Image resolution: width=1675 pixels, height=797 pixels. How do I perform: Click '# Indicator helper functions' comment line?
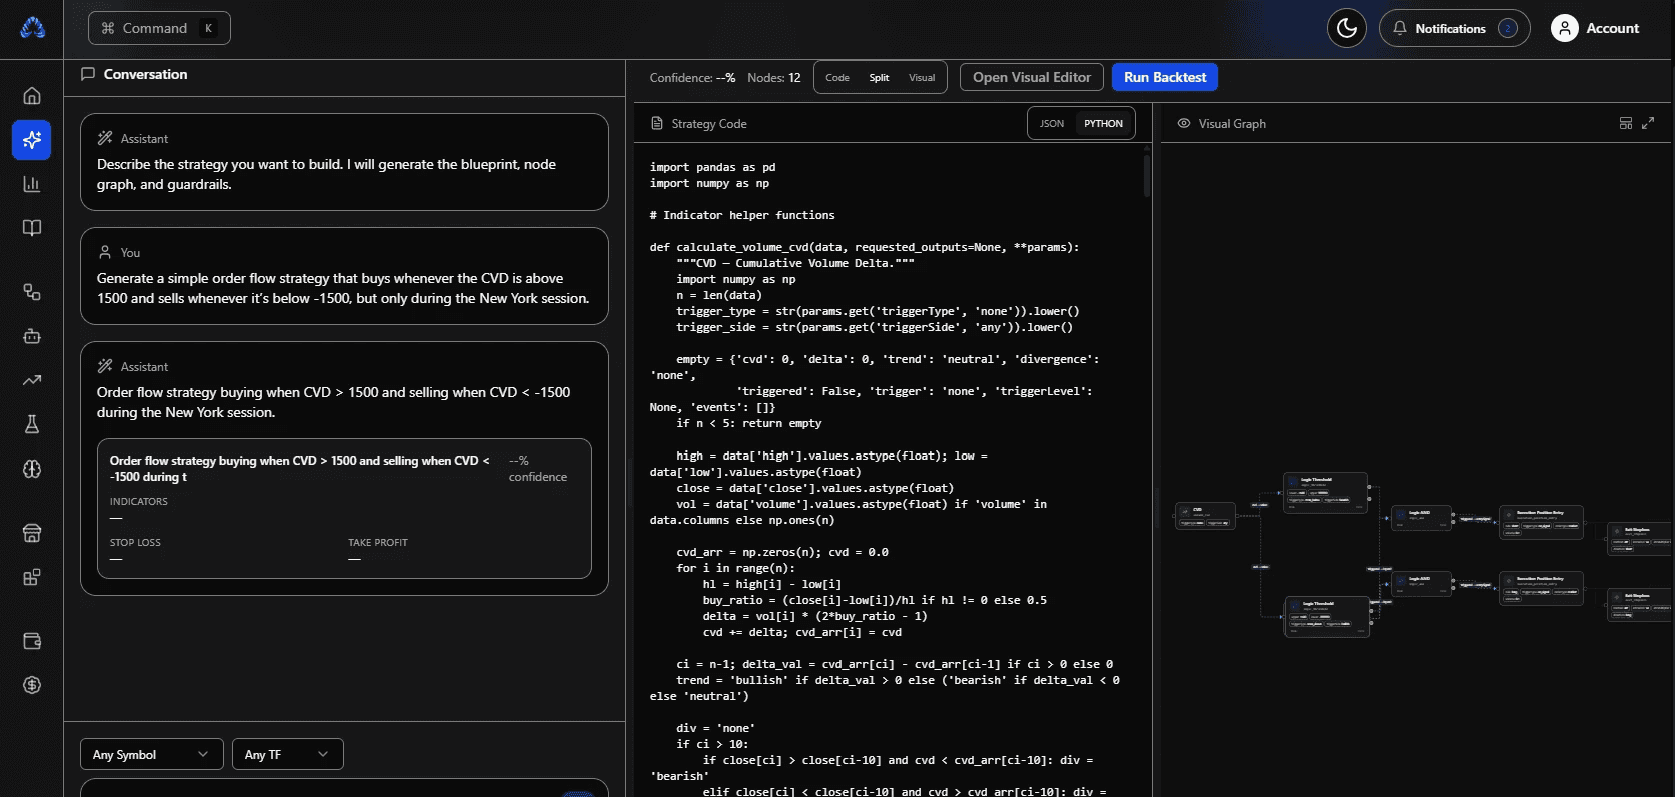click(x=742, y=215)
